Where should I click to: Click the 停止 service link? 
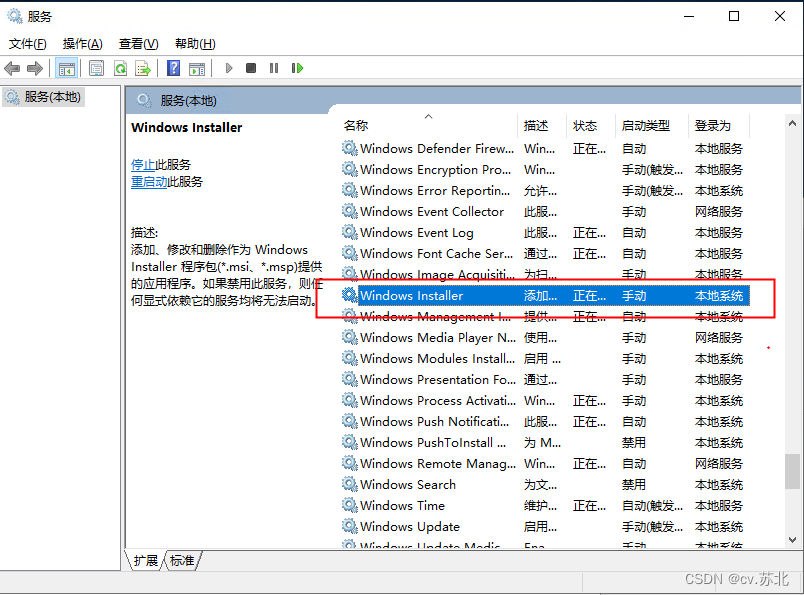pyautogui.click(x=143, y=165)
